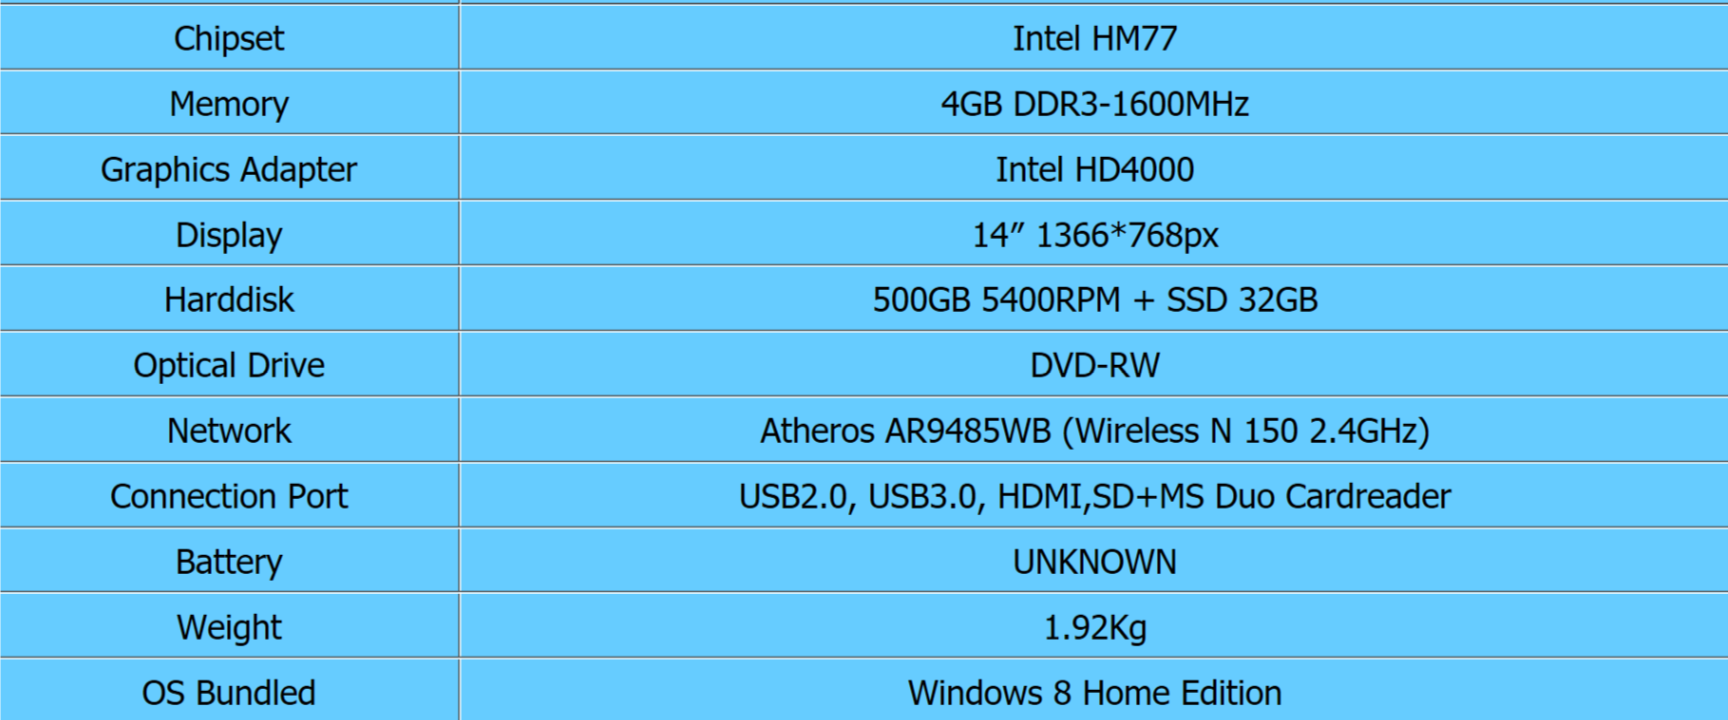Select the 1.92Kg weight value

pyautogui.click(x=1094, y=627)
